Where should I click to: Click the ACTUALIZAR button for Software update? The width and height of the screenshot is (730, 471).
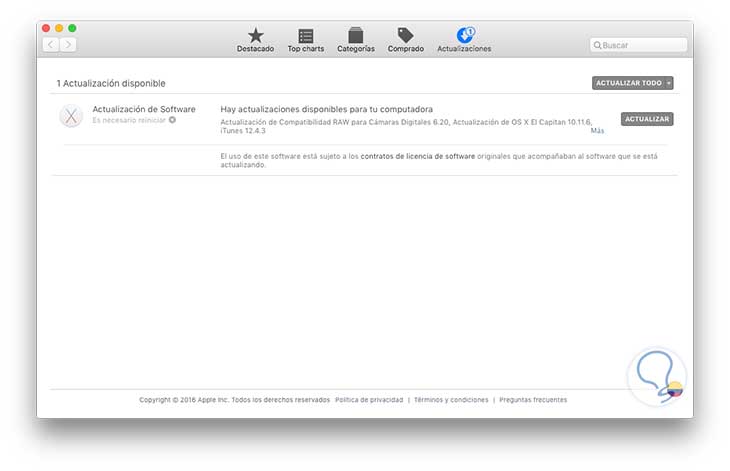(647, 119)
